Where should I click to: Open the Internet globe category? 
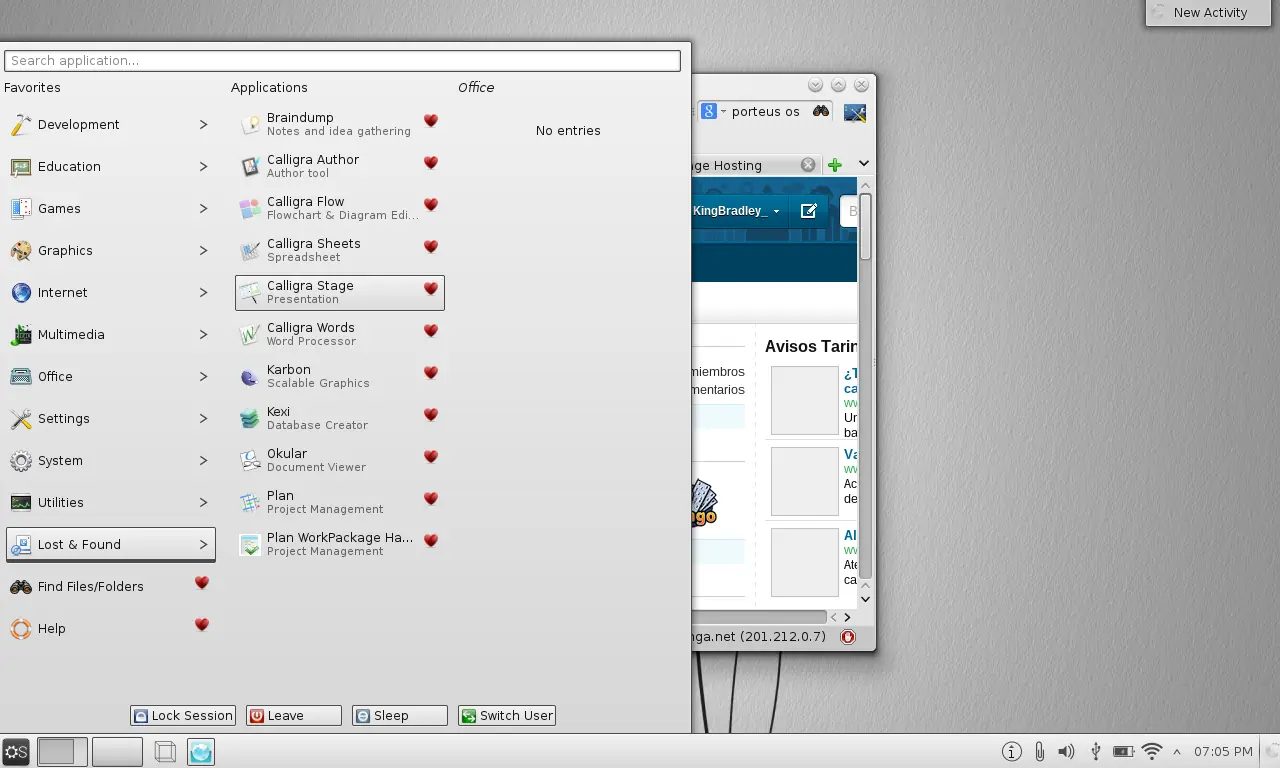coord(21,293)
